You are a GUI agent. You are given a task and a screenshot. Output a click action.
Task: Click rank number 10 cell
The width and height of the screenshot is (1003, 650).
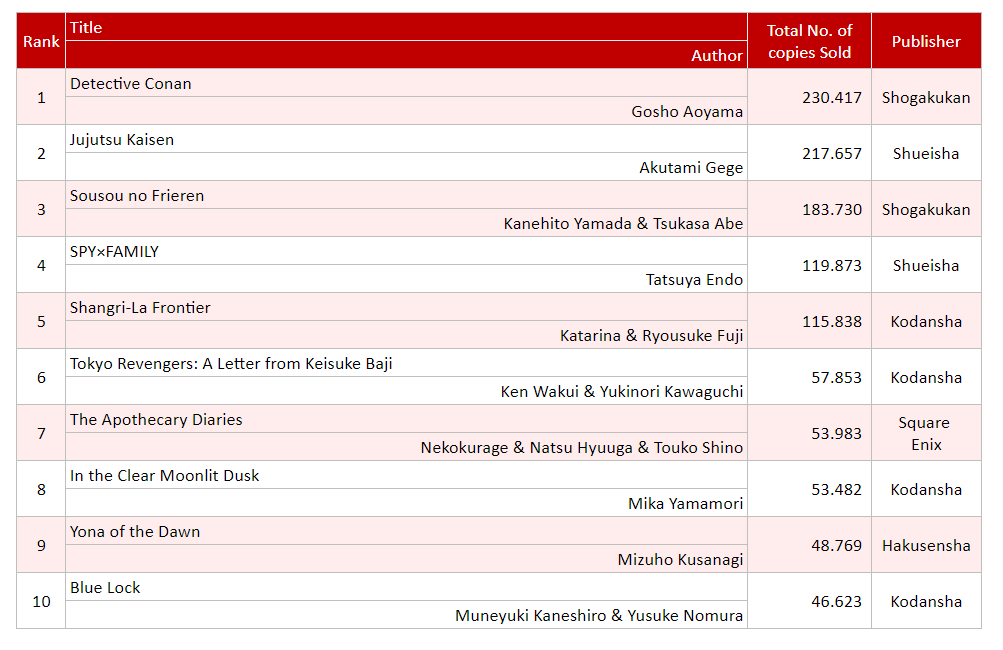point(41,601)
